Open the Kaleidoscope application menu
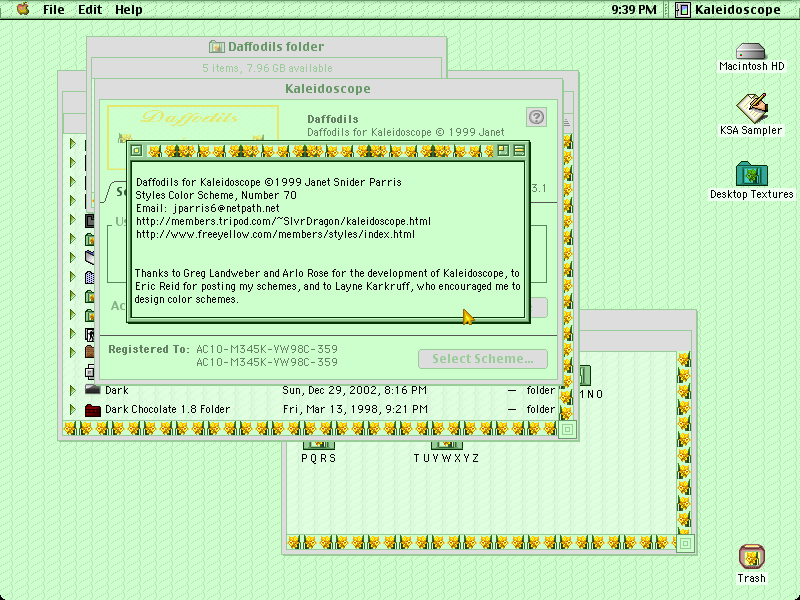Screen dimensions: 800x600 [x=728, y=10]
